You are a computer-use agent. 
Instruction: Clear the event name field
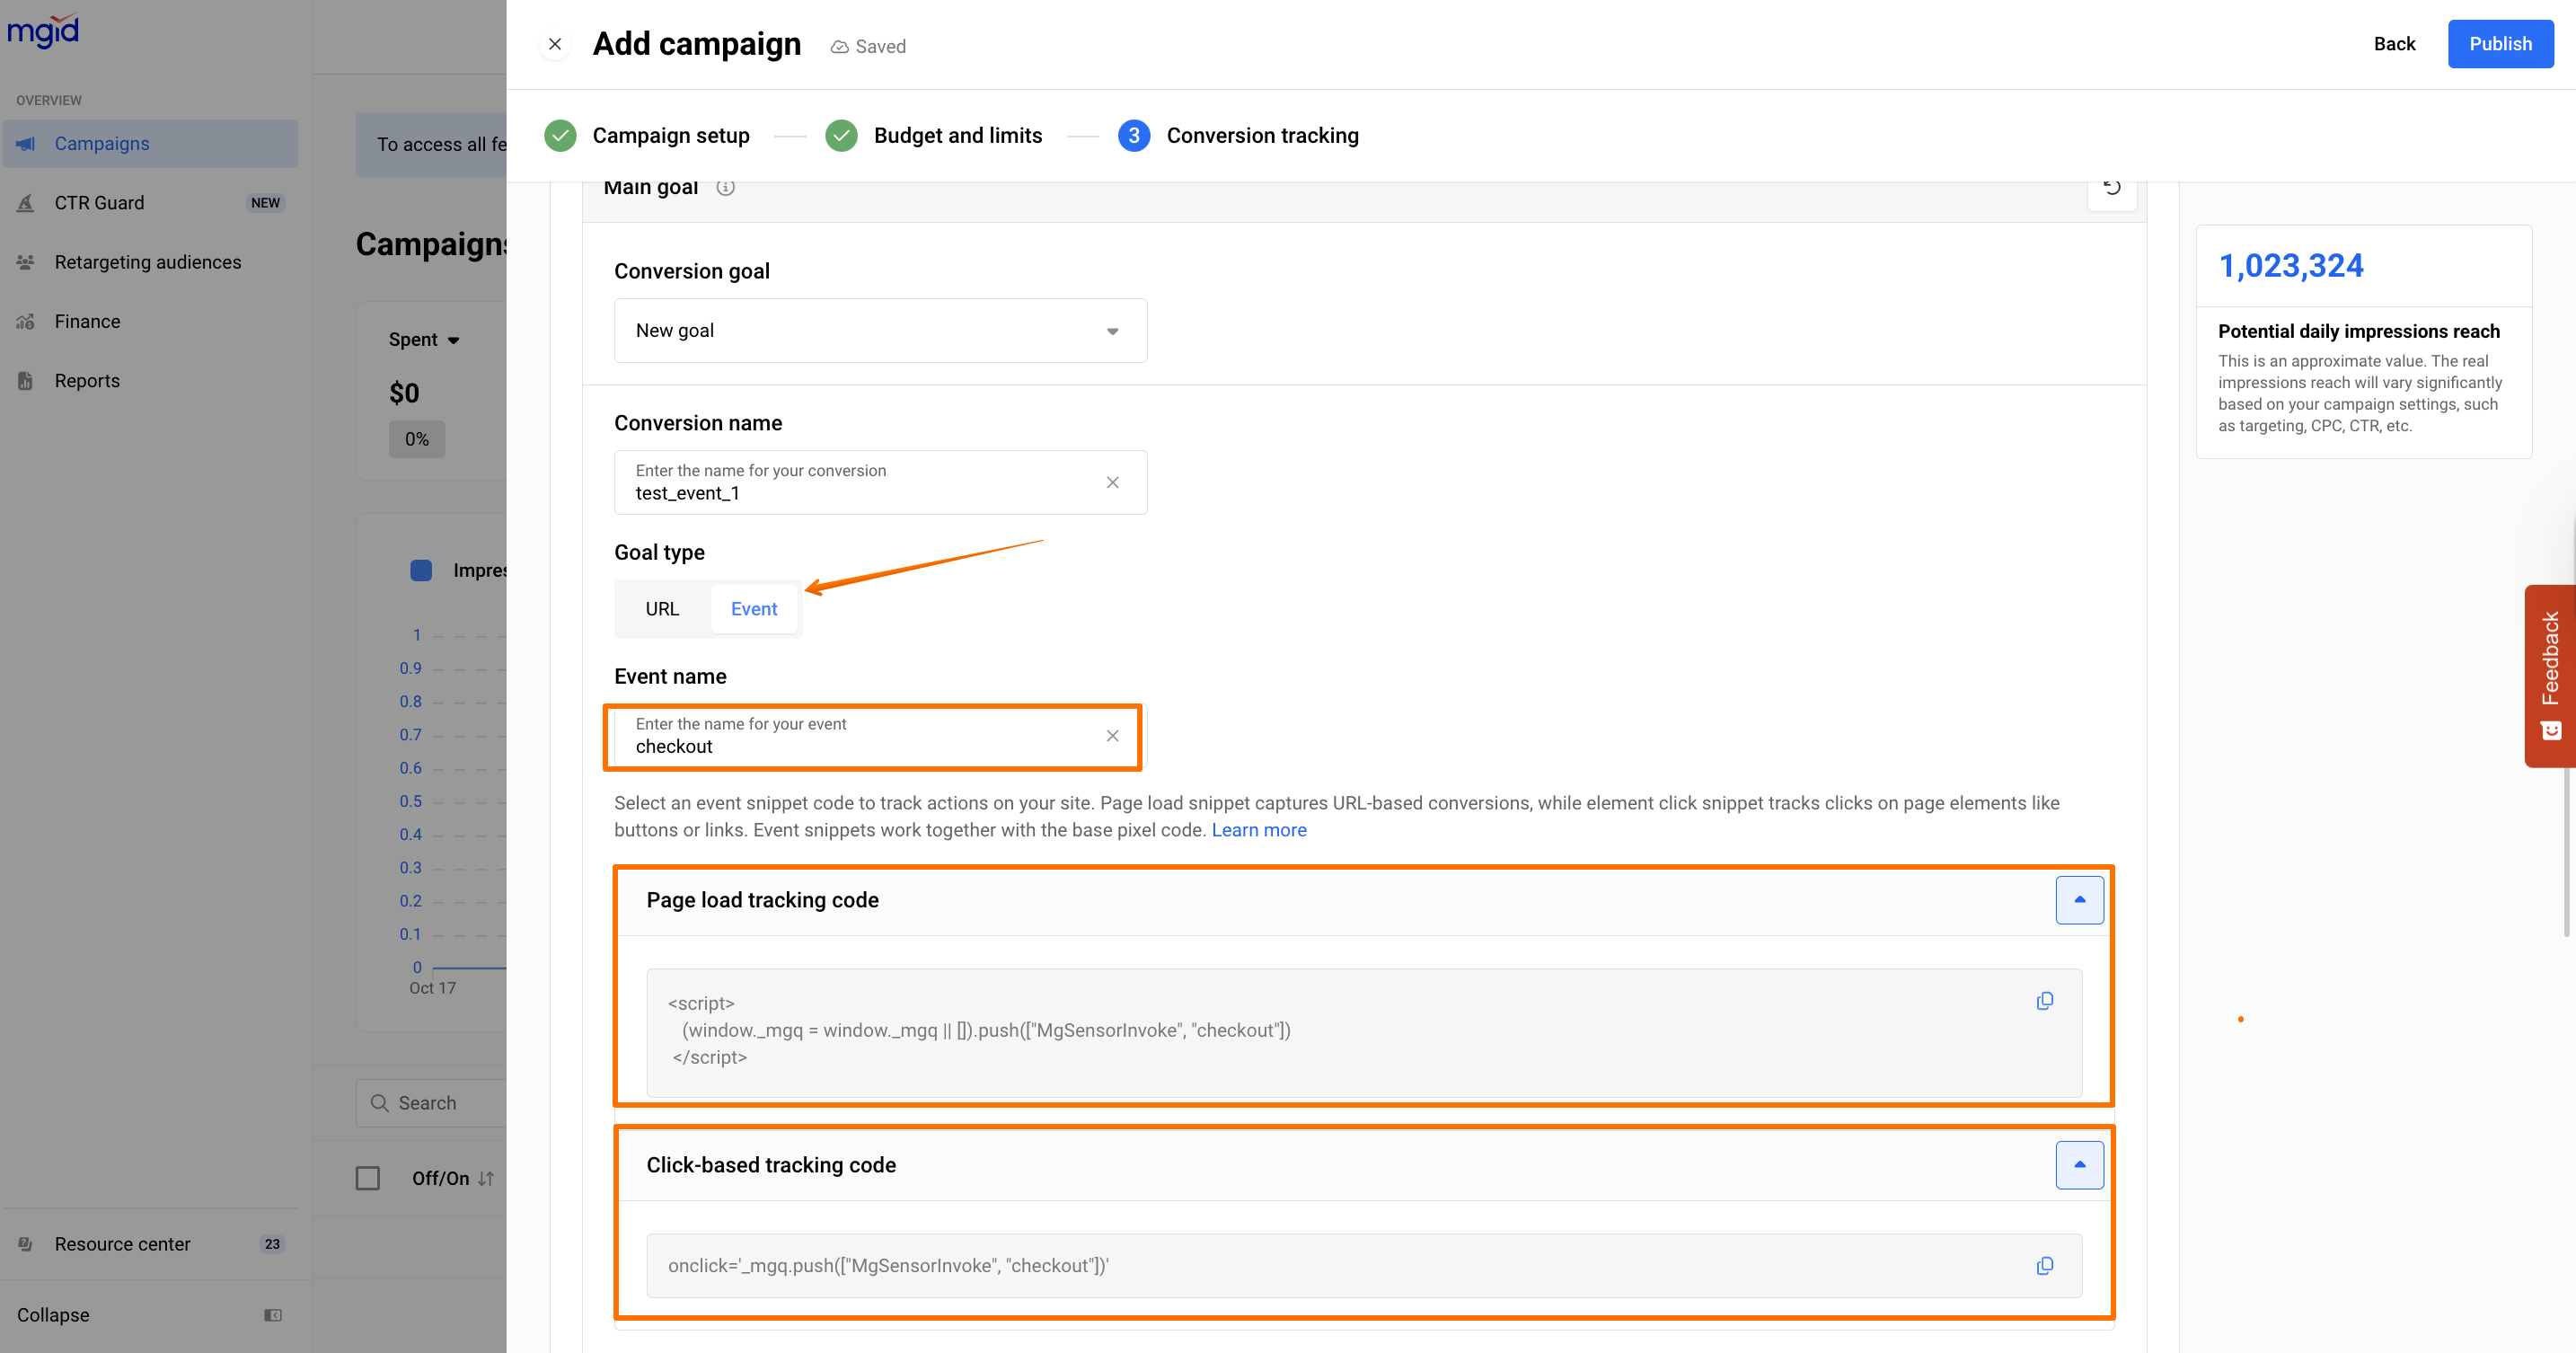click(x=1112, y=736)
